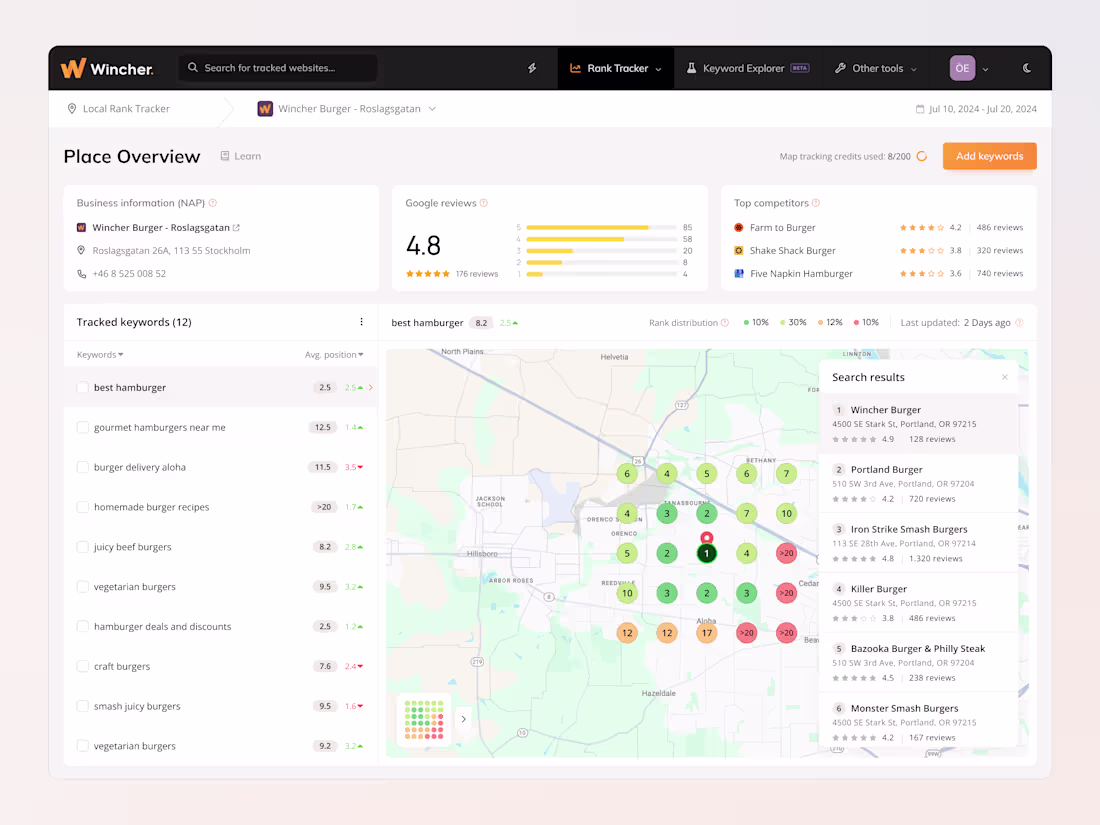1100x825 pixels.
Task: Check the vegetarian burgers 9.5 row checkbox
Action: (x=83, y=586)
